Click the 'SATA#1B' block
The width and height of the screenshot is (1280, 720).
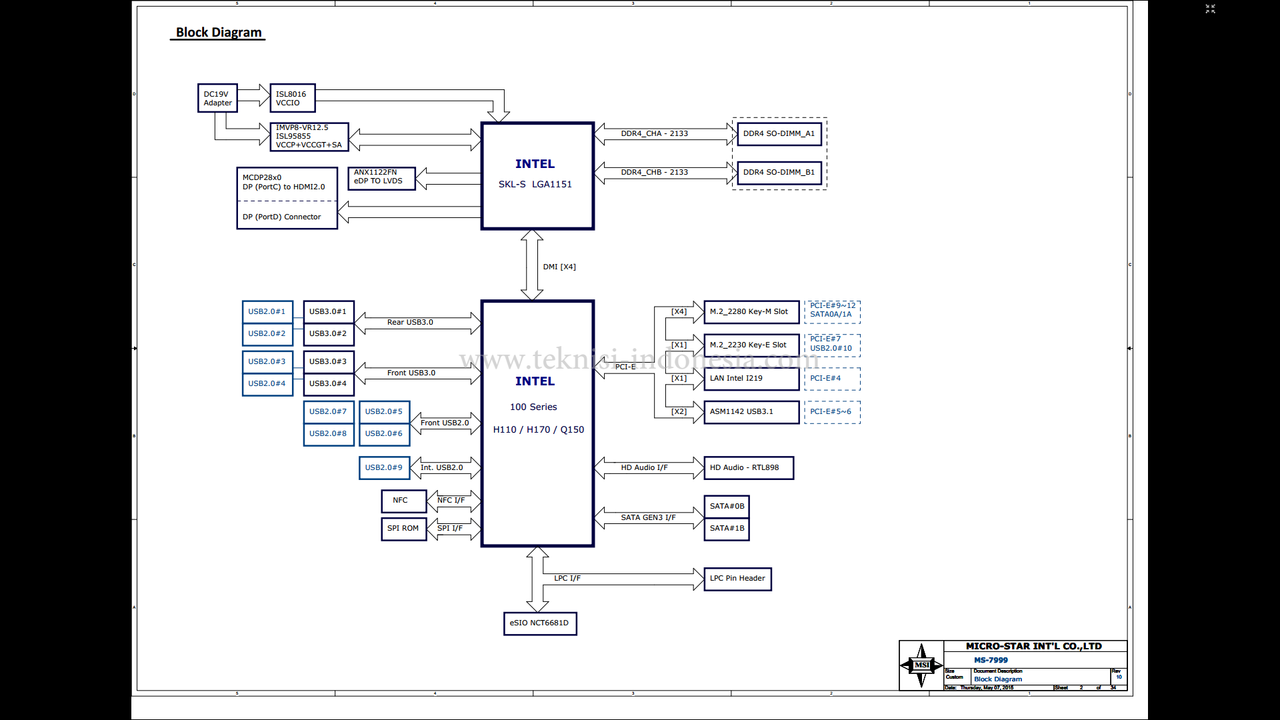point(727,529)
